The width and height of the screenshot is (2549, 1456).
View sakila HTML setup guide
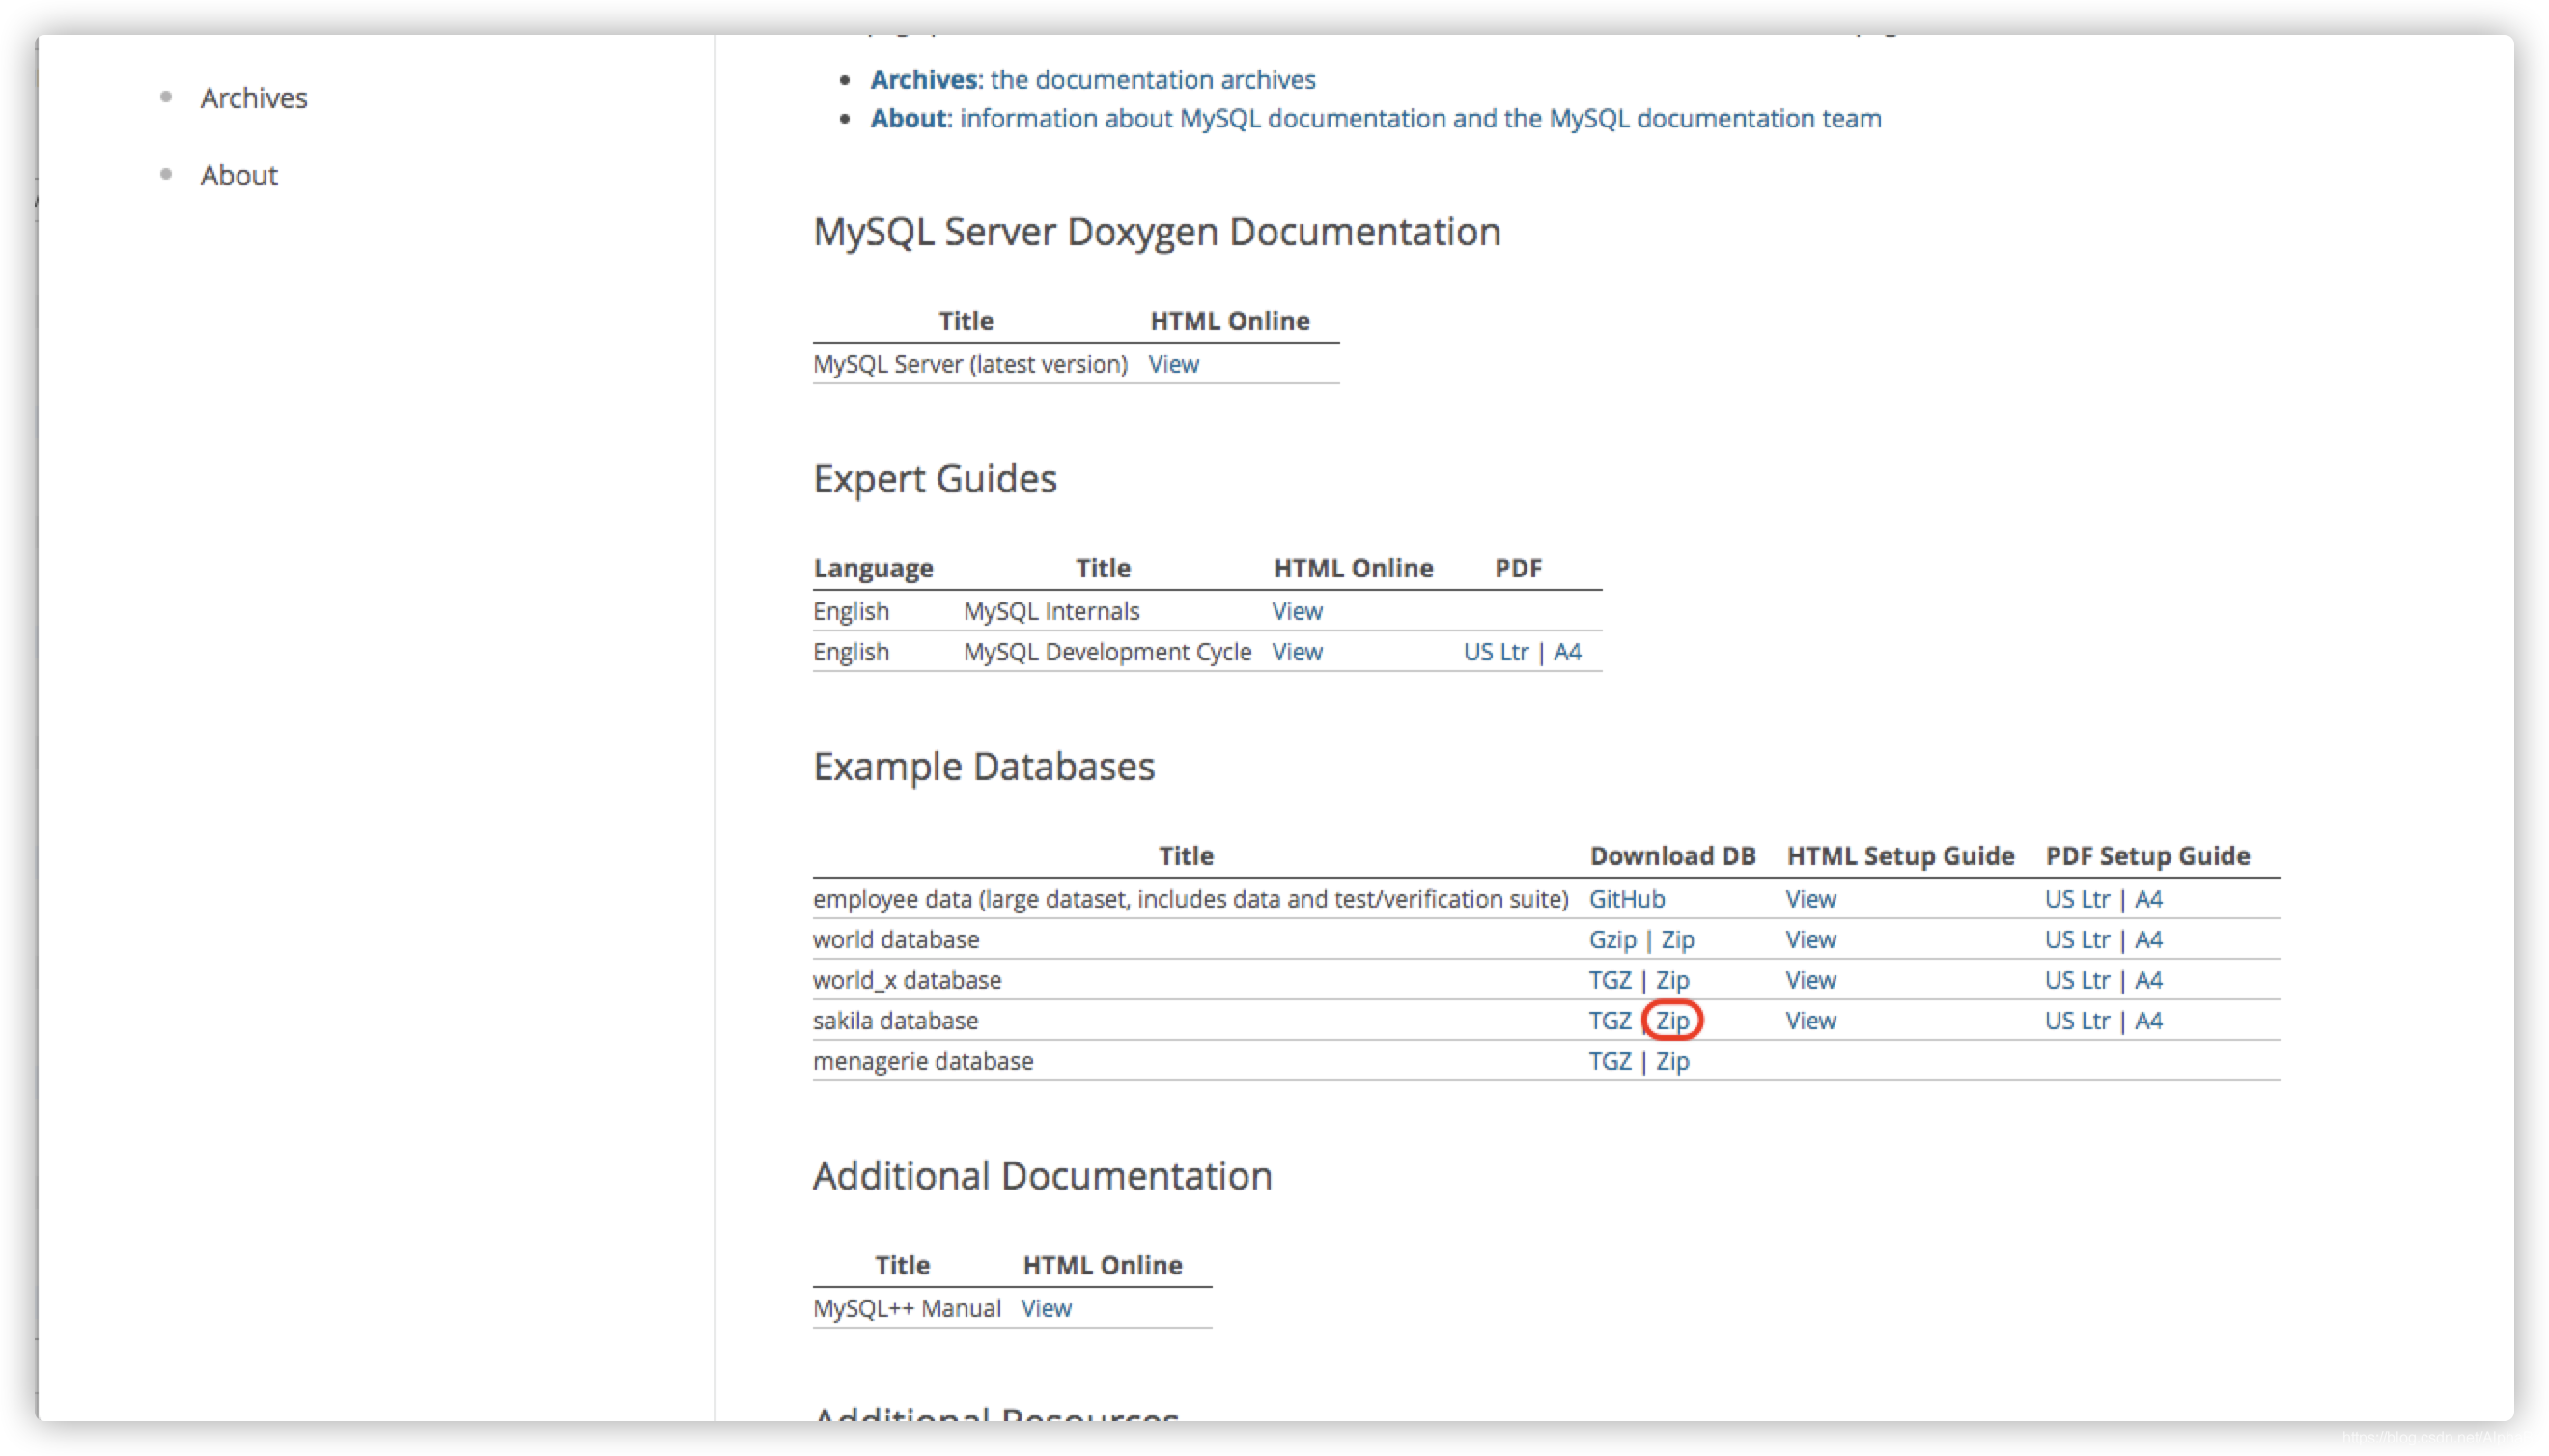click(1810, 1021)
